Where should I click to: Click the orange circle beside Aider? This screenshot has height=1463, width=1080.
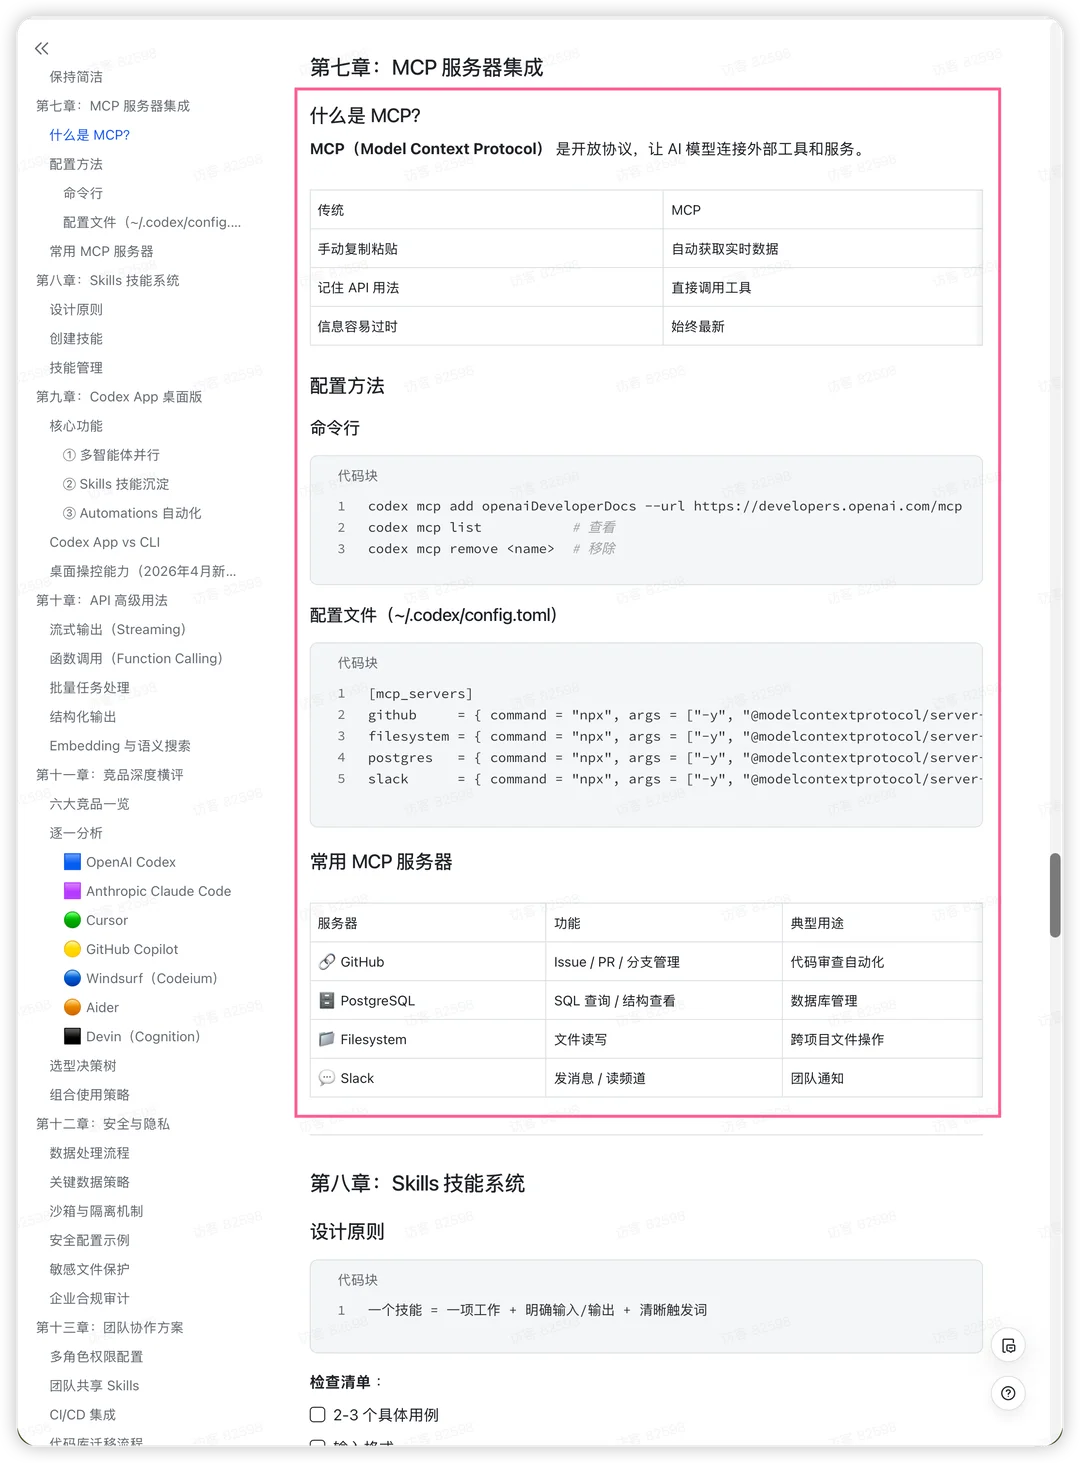72,1007
